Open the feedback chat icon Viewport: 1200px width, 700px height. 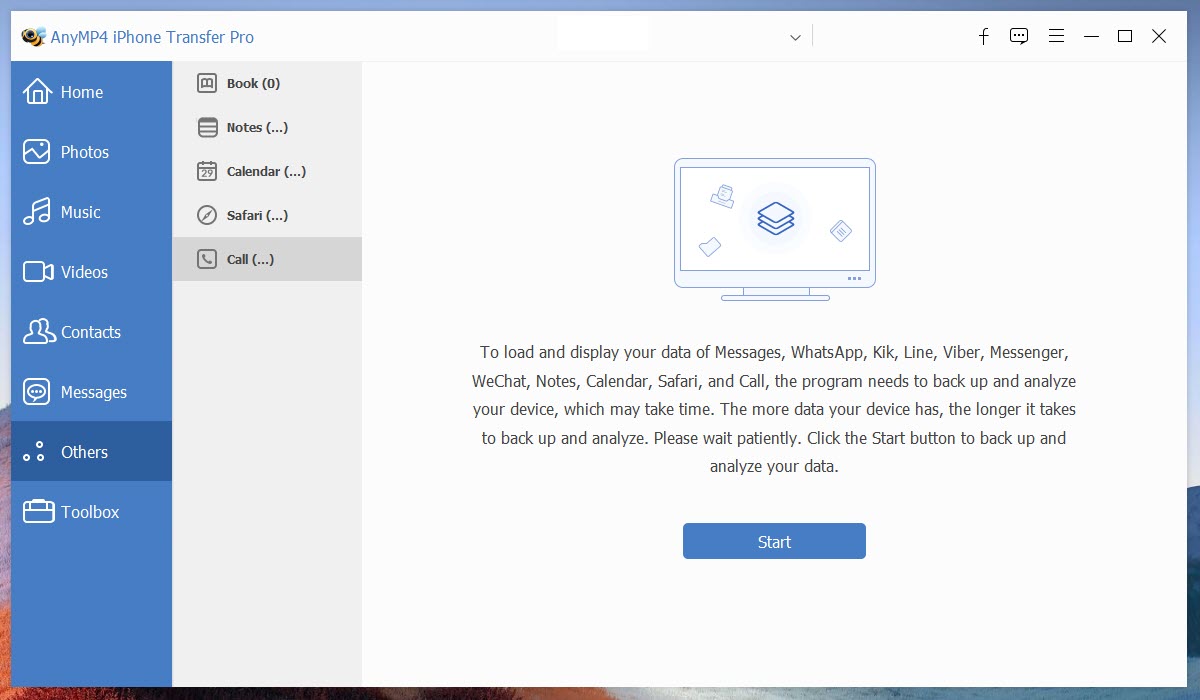tap(1019, 36)
